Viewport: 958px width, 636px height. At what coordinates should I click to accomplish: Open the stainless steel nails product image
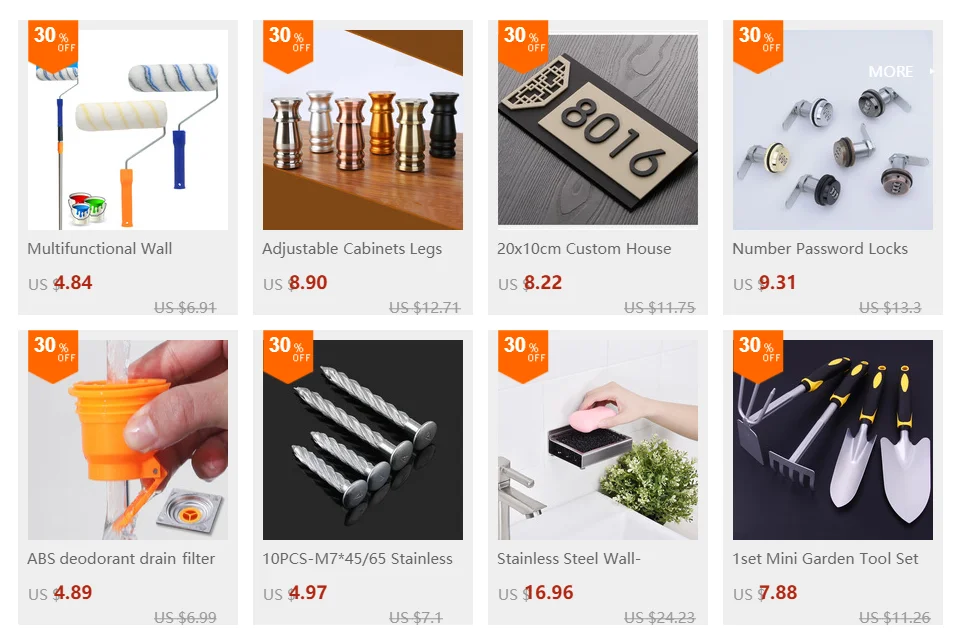click(x=363, y=440)
